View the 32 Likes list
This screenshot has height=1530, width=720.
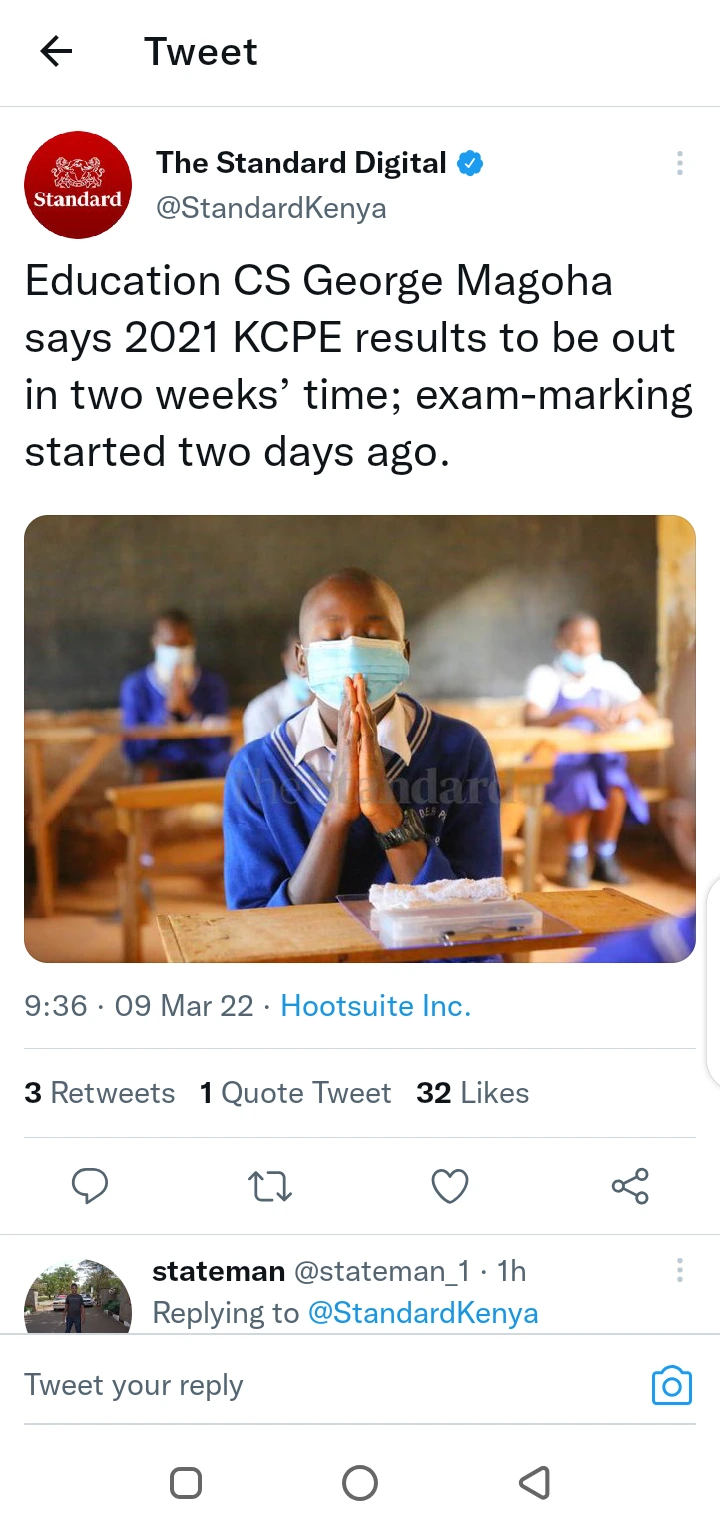point(473,1093)
